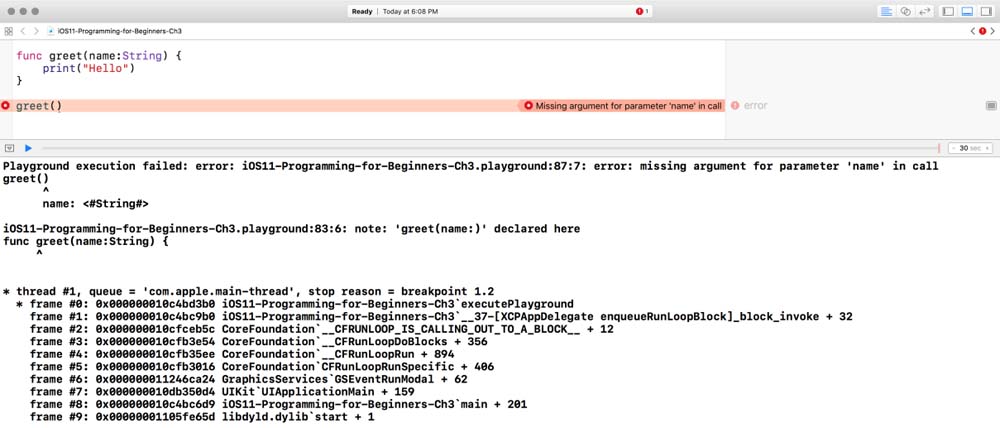1000x428 pixels.
Task: Click the 'Ready' status in activity viewer
Action: coord(362,11)
